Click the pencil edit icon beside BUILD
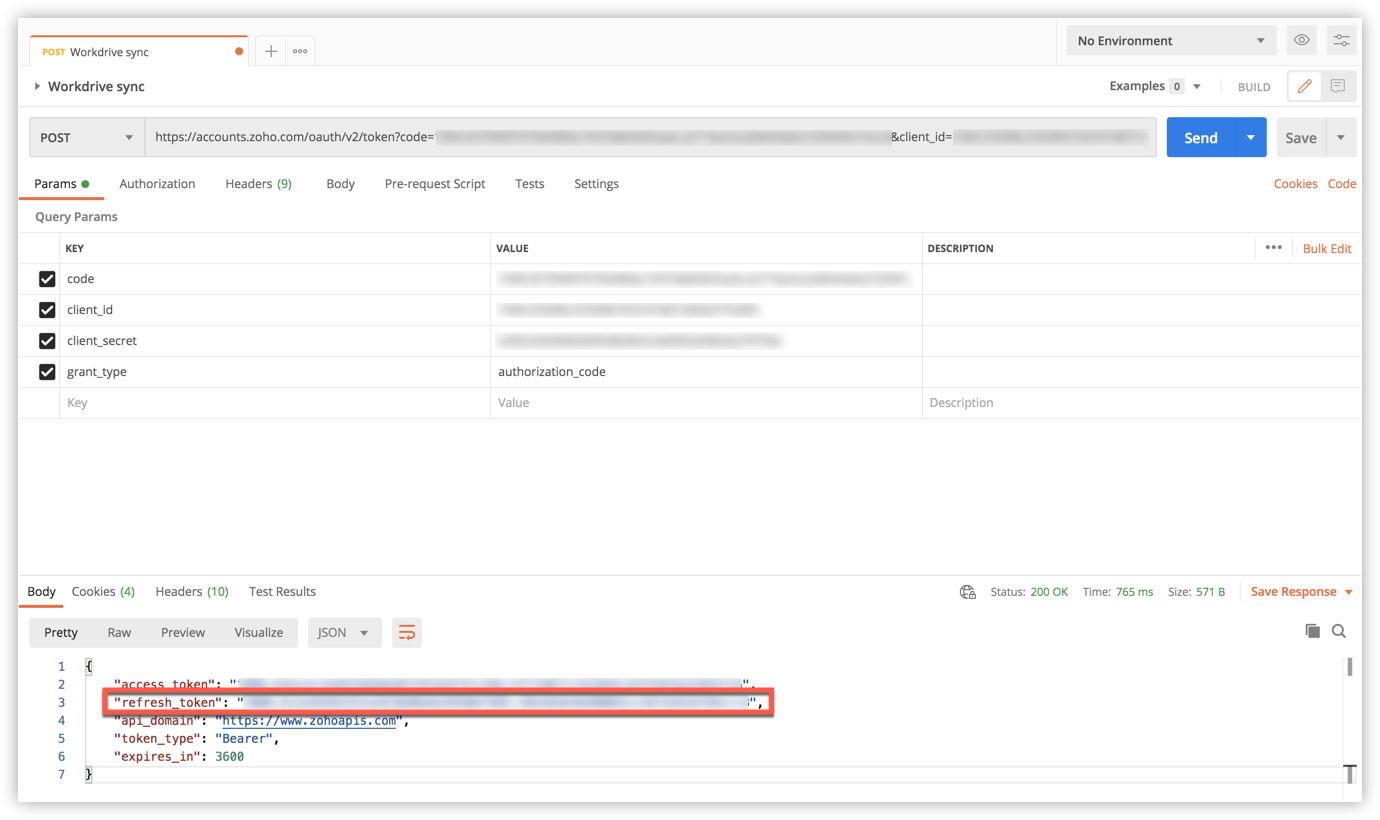This screenshot has width=1380, height=820. click(1304, 87)
